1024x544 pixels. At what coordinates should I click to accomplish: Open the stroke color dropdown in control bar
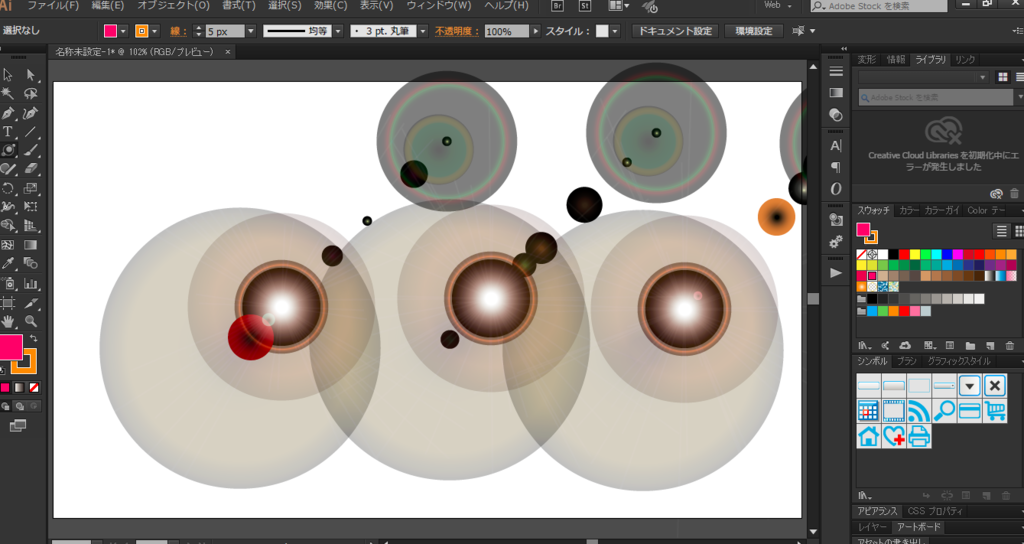[x=155, y=31]
